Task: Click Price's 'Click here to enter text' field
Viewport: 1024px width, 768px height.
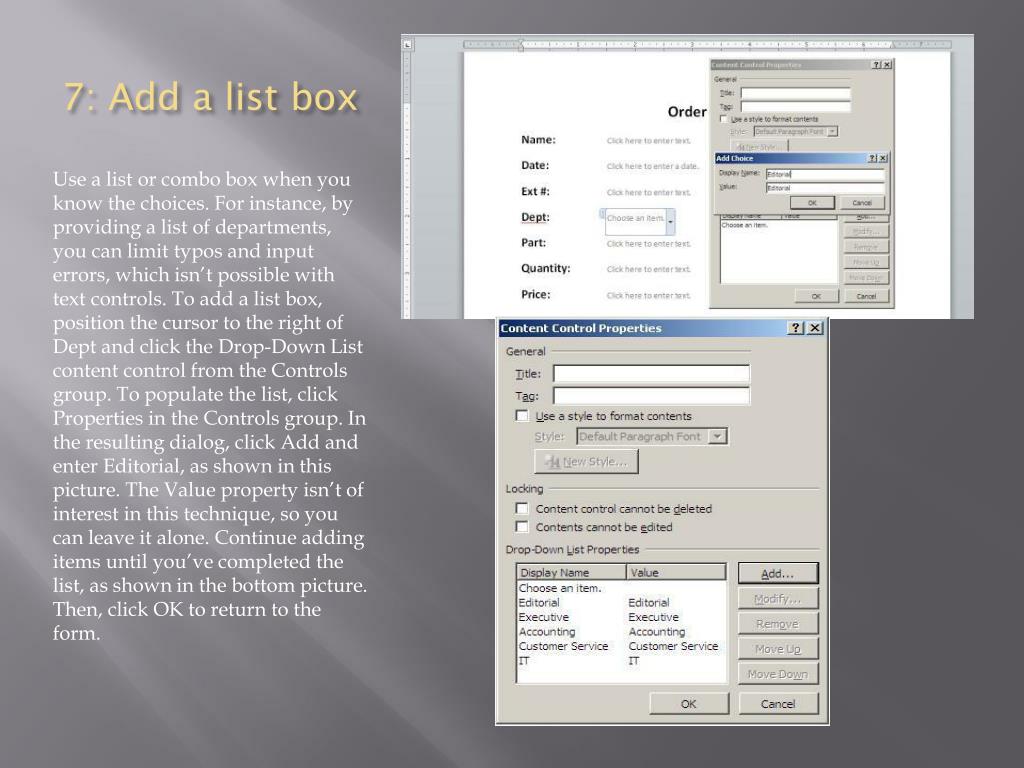Action: tap(648, 295)
